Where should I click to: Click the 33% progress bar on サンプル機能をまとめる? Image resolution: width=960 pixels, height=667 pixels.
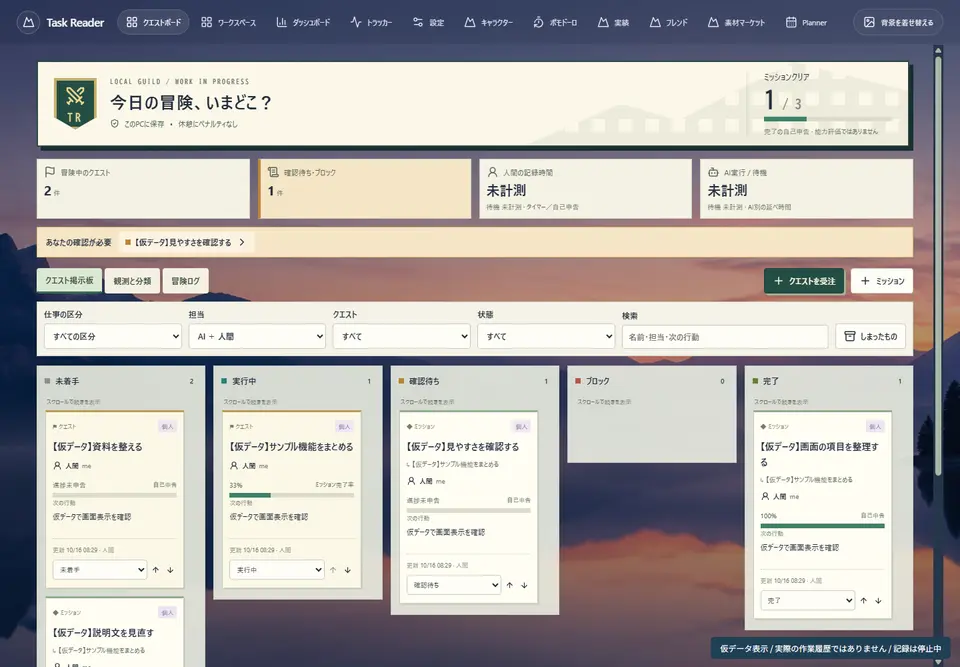pyautogui.click(x=291, y=495)
